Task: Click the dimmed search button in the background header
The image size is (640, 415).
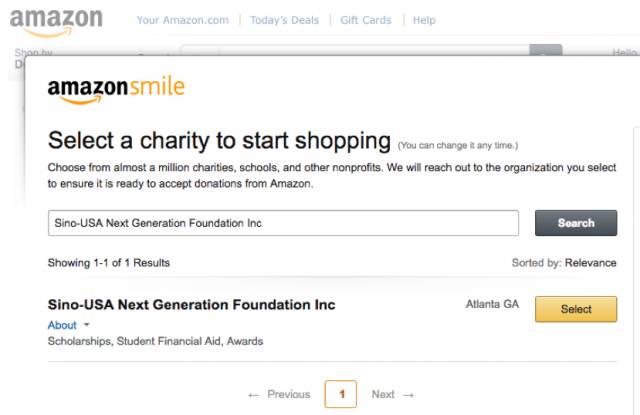Action: tap(546, 50)
